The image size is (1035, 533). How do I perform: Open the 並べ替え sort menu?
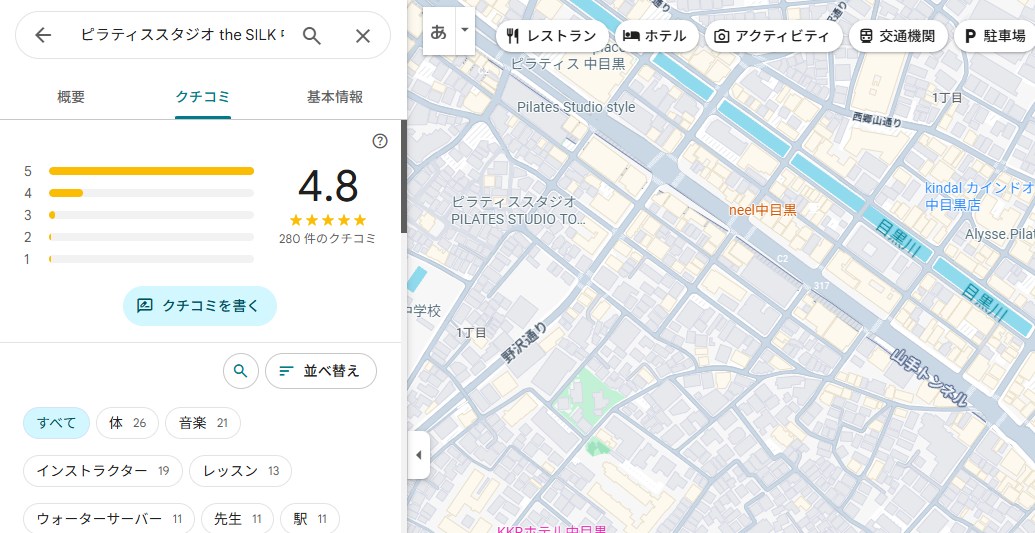click(320, 370)
